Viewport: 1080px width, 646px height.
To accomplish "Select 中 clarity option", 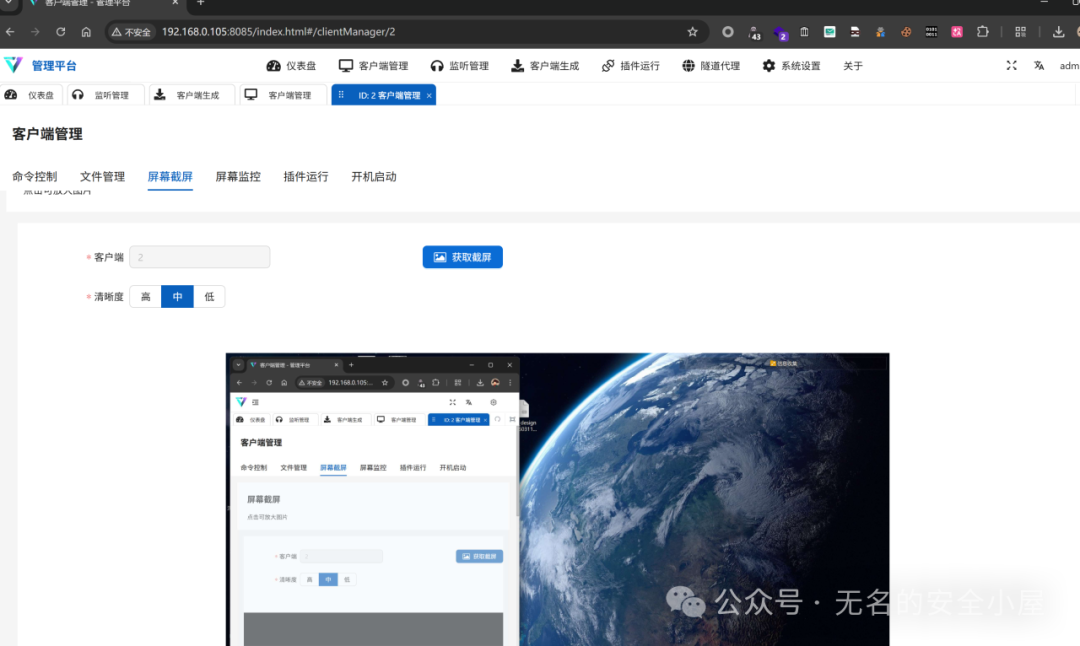I will click(177, 297).
